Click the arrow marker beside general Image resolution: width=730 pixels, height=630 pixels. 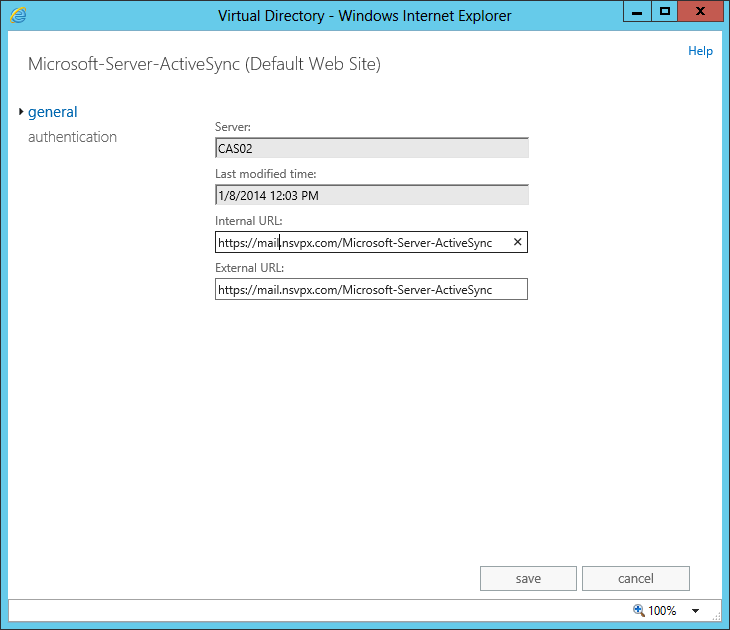pyautogui.click(x=21, y=112)
